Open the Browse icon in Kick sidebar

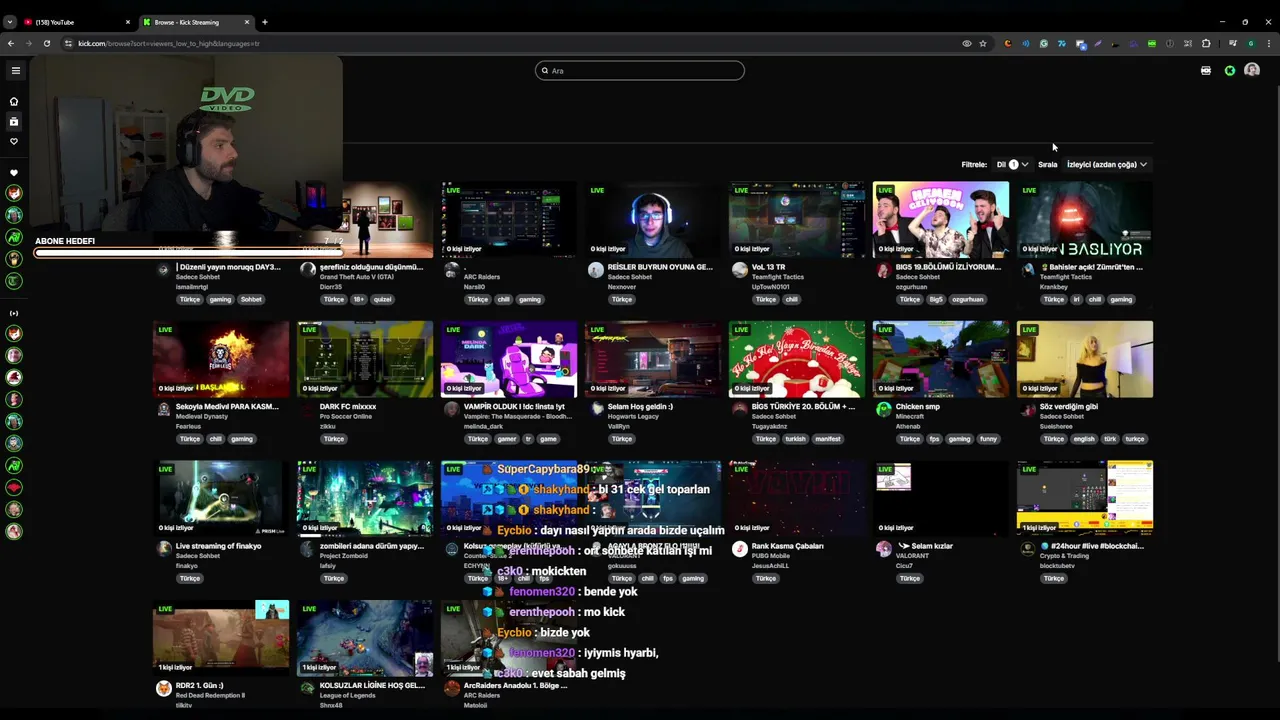14,121
